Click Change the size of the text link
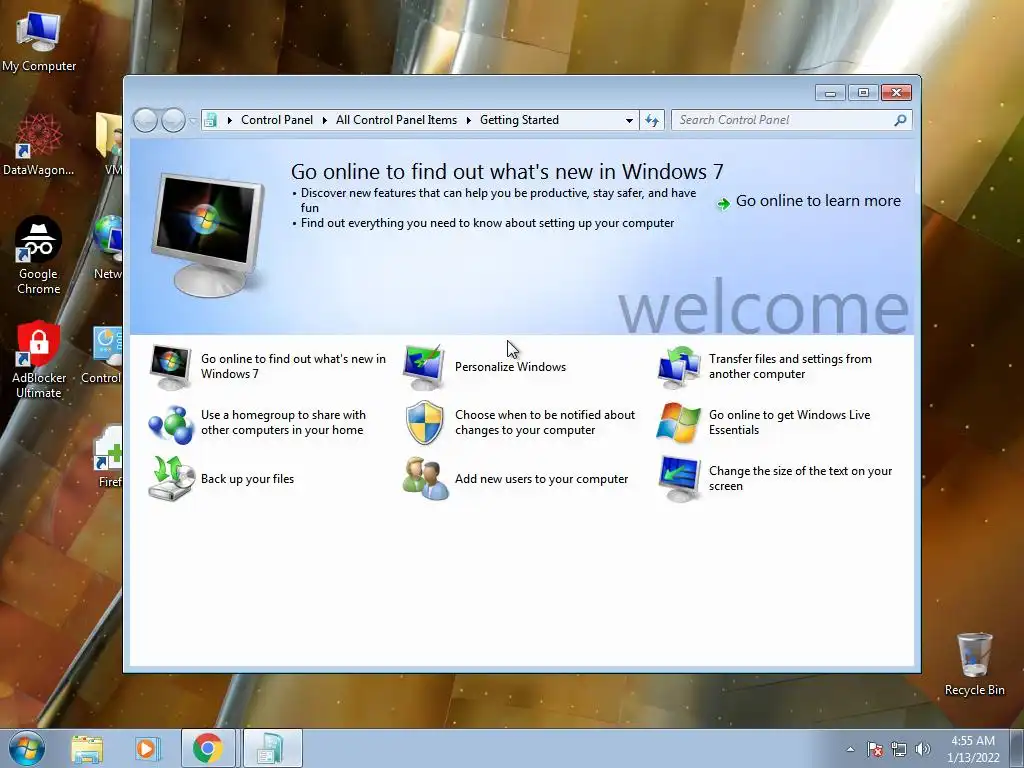 point(800,479)
